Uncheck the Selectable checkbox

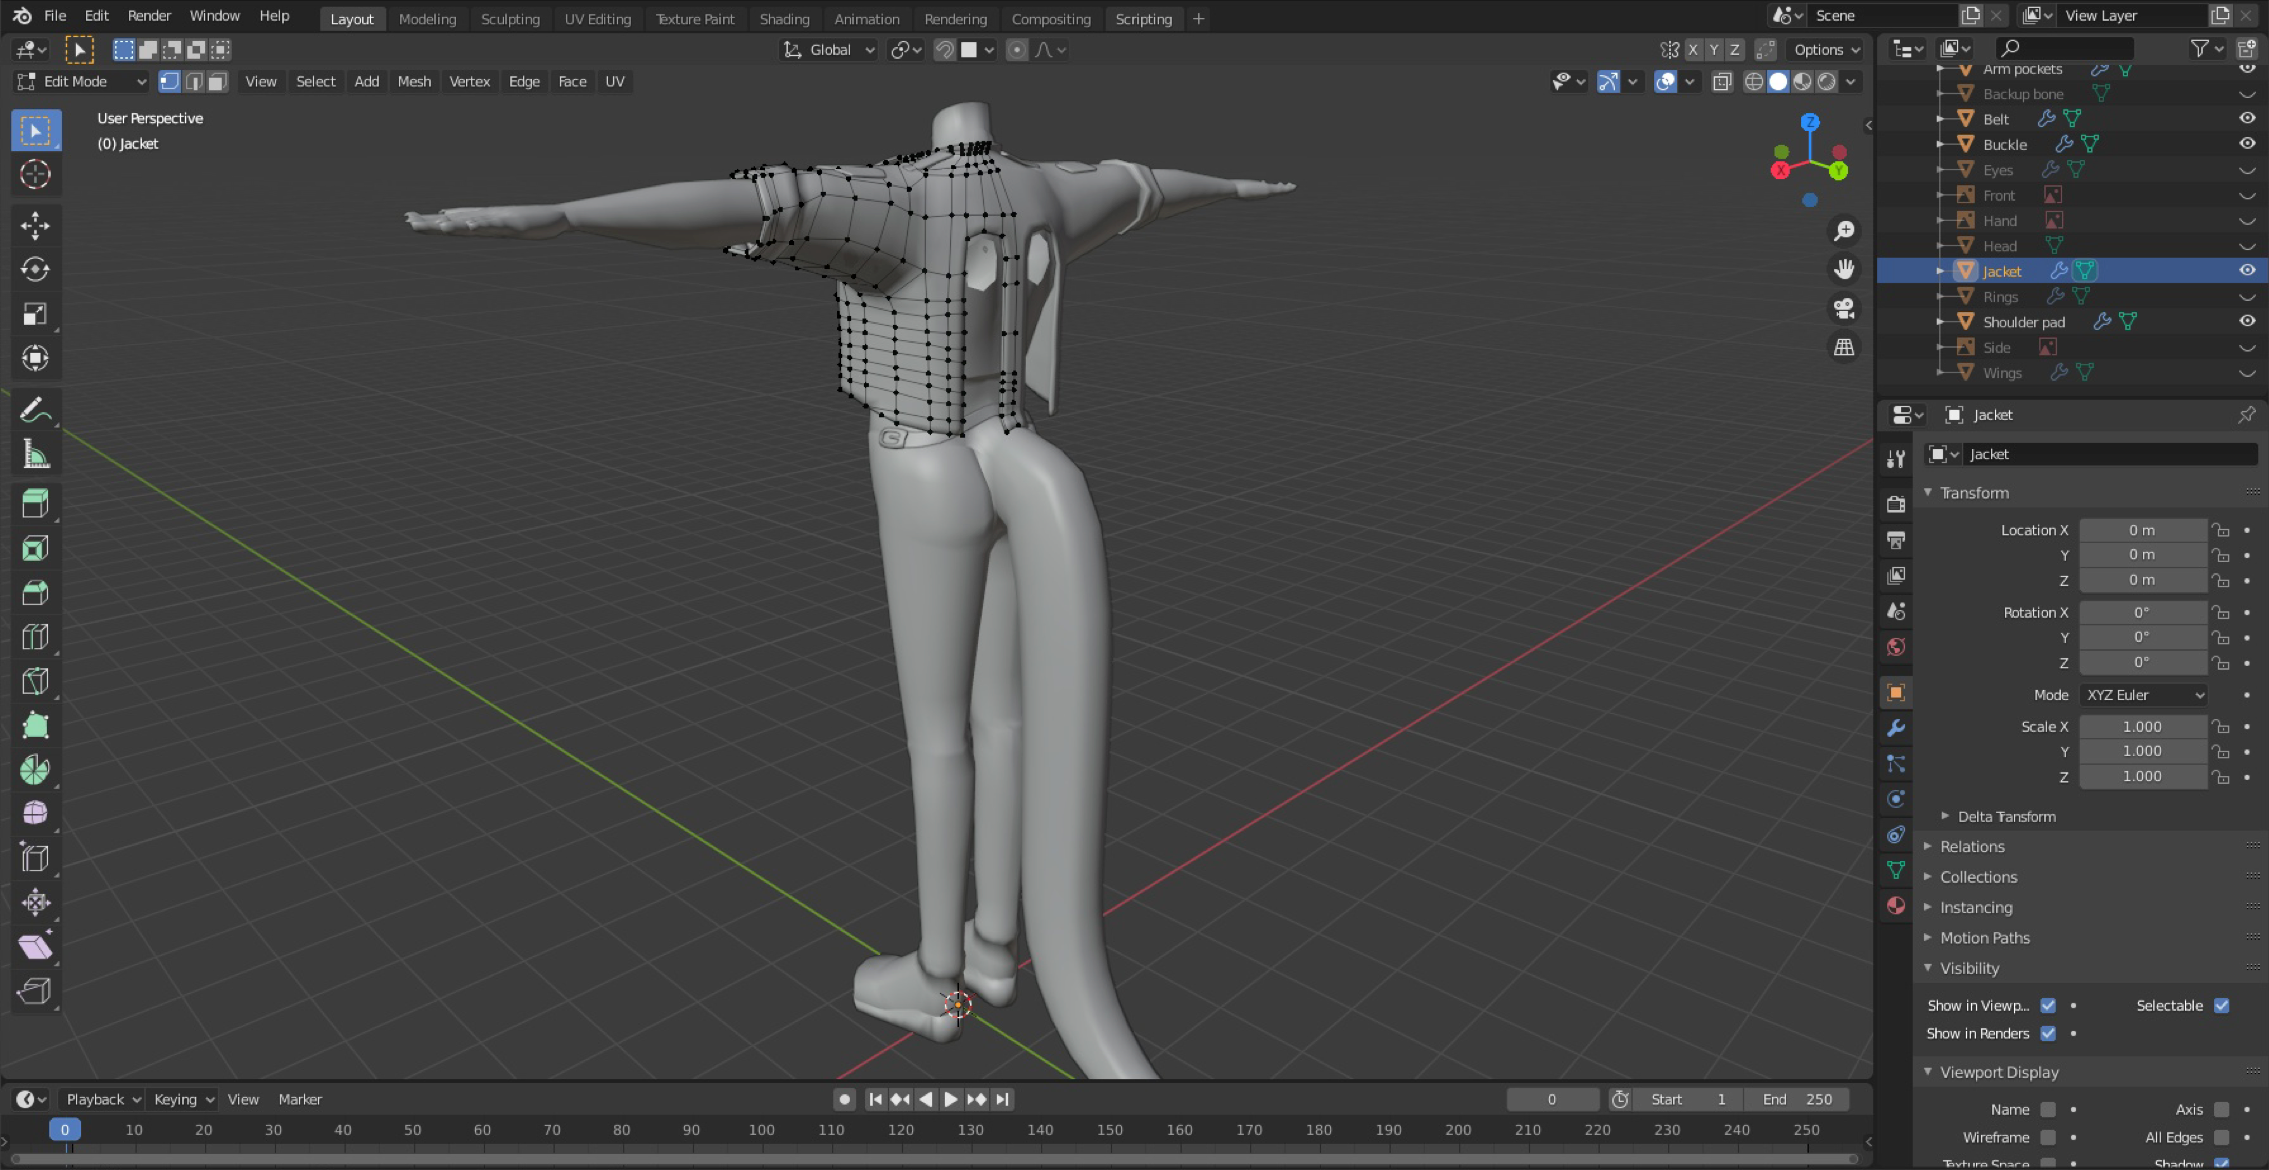pos(2221,1006)
